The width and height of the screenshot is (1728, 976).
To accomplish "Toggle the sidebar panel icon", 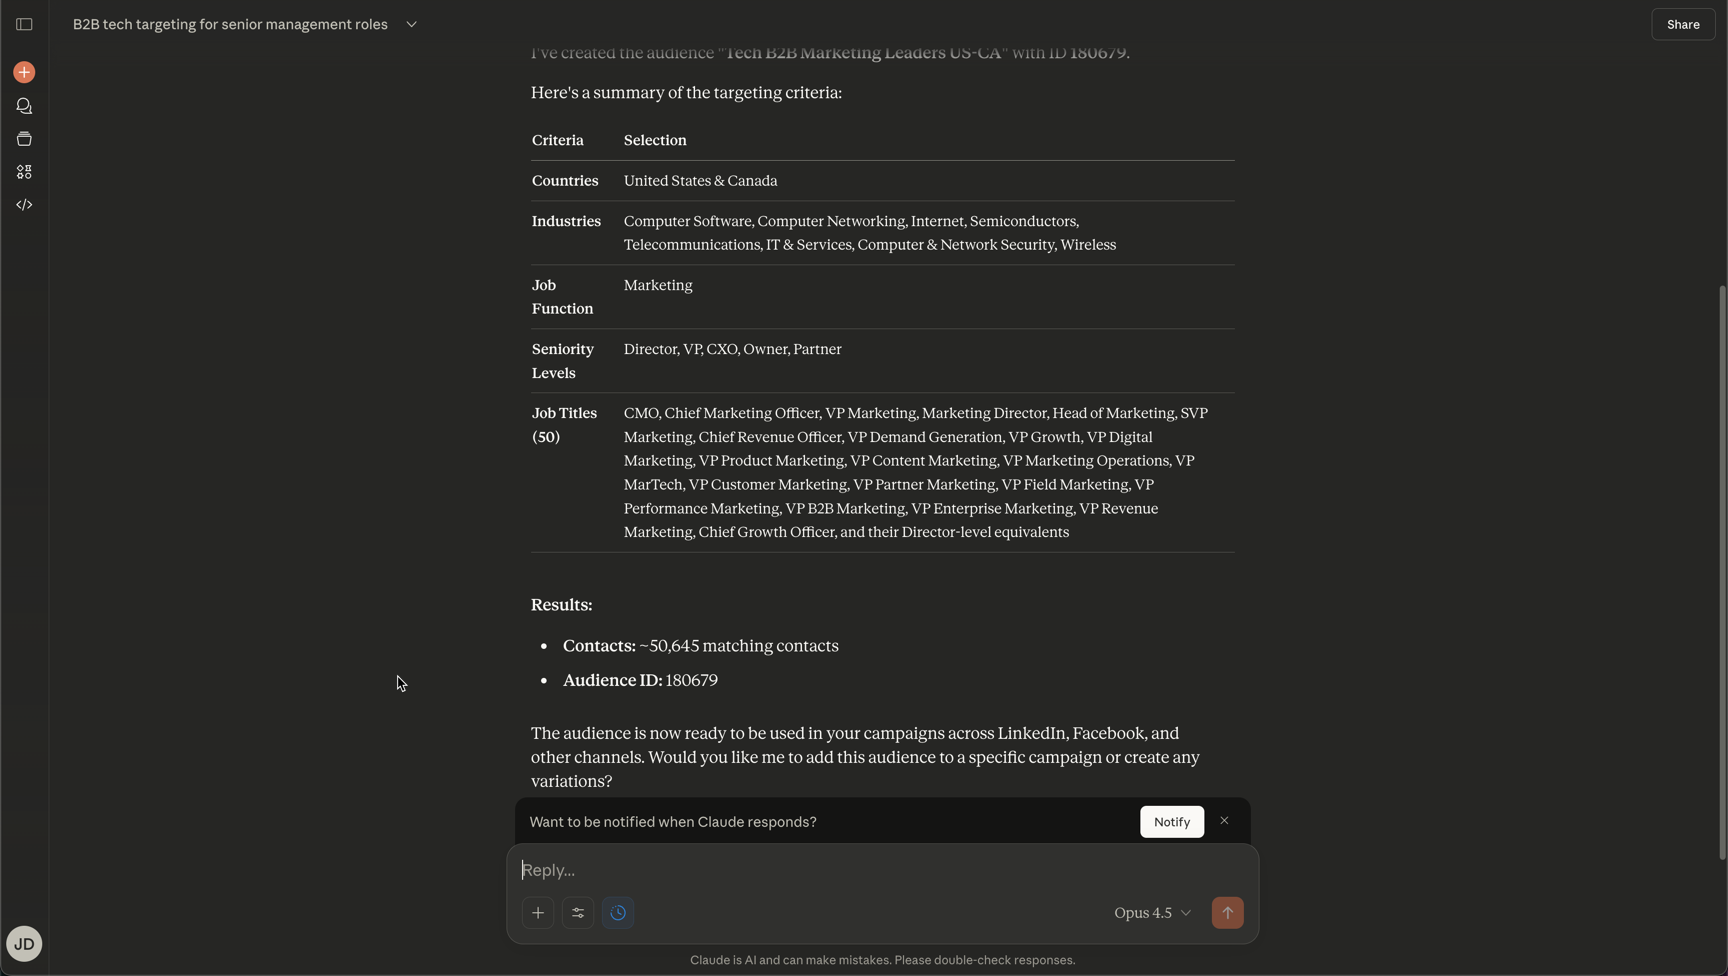I will coord(24,24).
